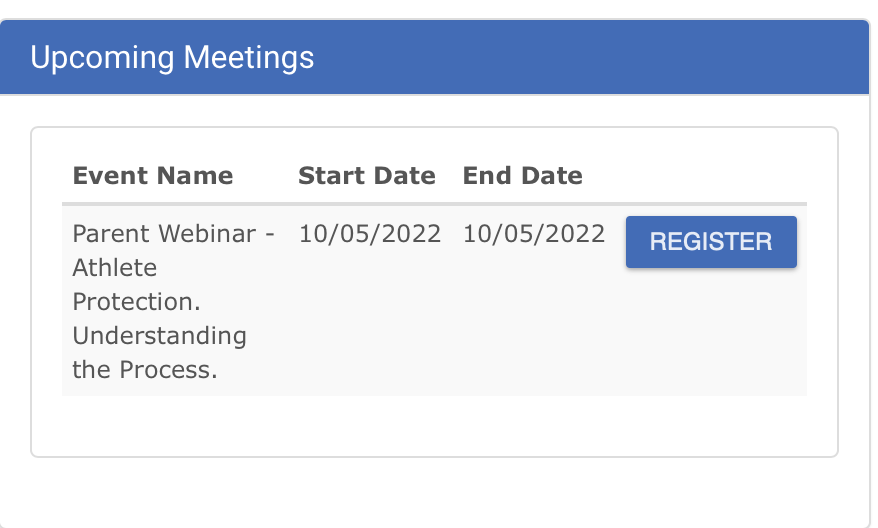878x528 pixels.
Task: Click blank header cell above REGISTER button
Action: click(x=711, y=176)
